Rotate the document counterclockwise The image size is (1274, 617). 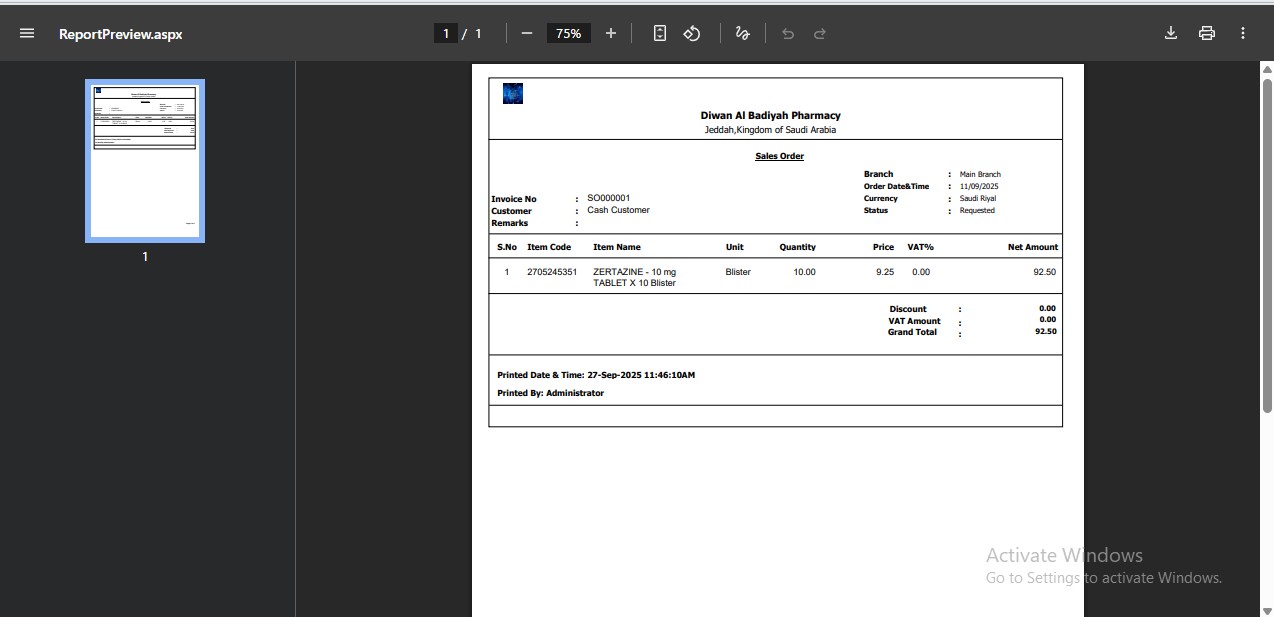(x=692, y=33)
